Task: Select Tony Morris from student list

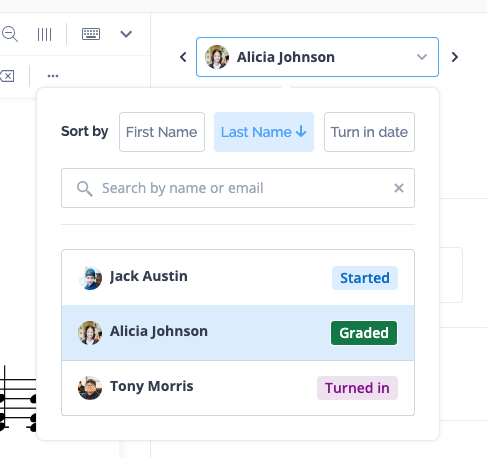Action: pyautogui.click(x=238, y=388)
